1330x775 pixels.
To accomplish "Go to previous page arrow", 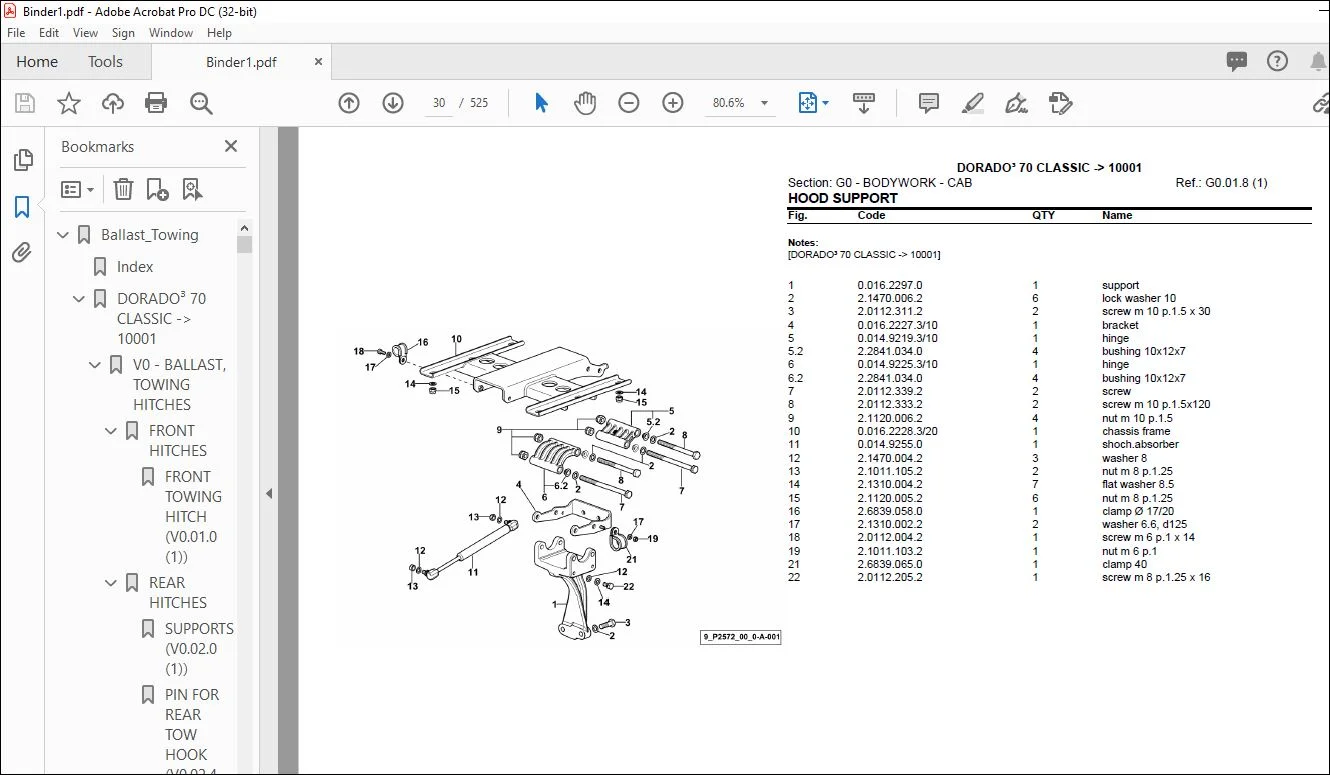I will 349,103.
